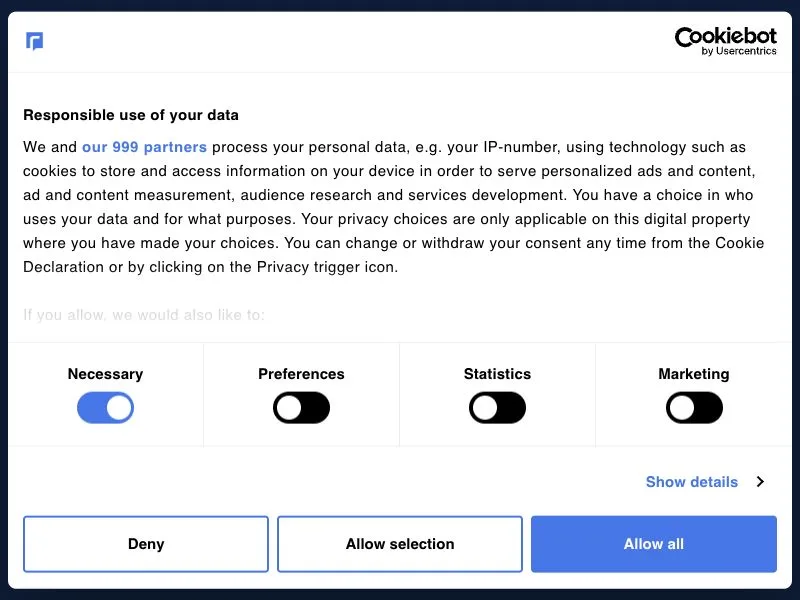Click the blue site logo icon
The width and height of the screenshot is (800, 600).
[34, 41]
